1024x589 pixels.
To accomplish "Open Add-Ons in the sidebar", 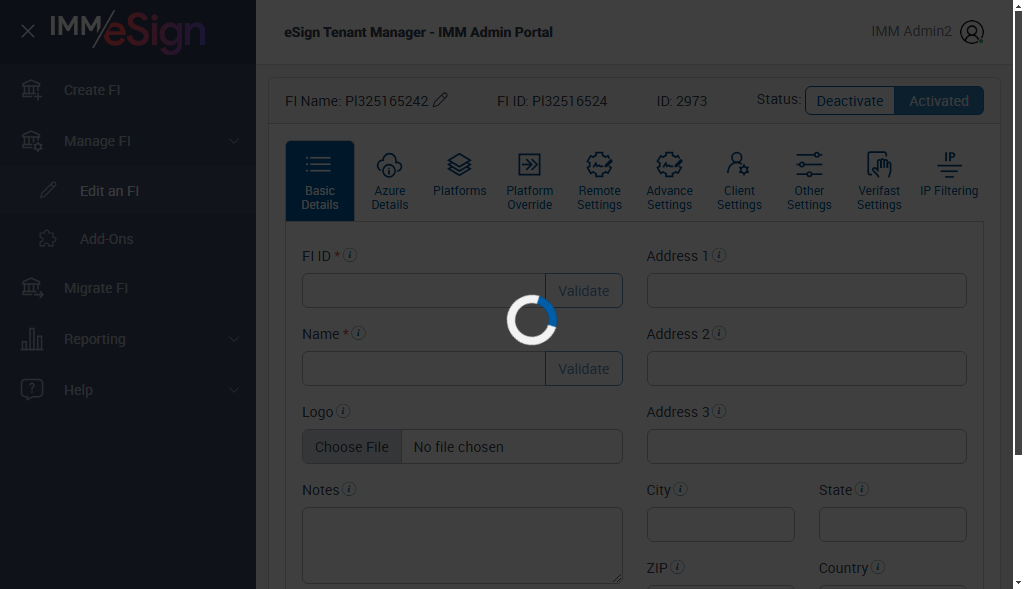I will tap(106, 239).
